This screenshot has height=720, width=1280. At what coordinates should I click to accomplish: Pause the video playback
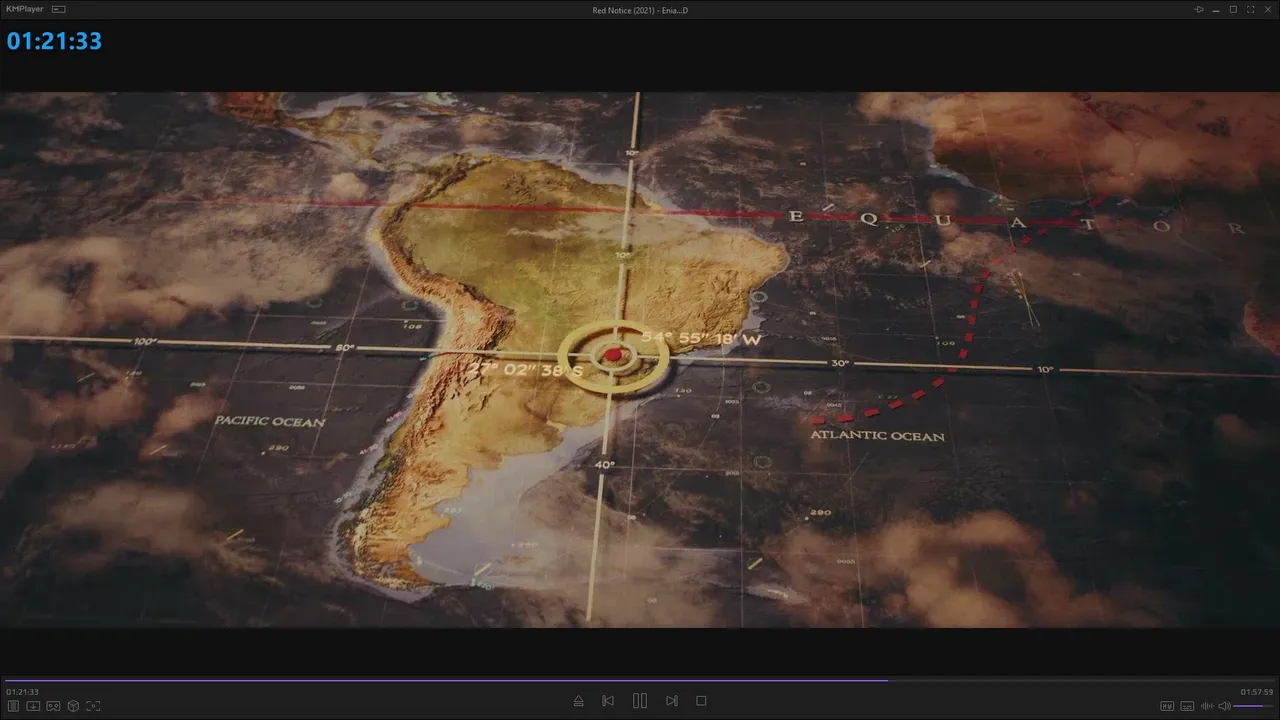pos(640,701)
